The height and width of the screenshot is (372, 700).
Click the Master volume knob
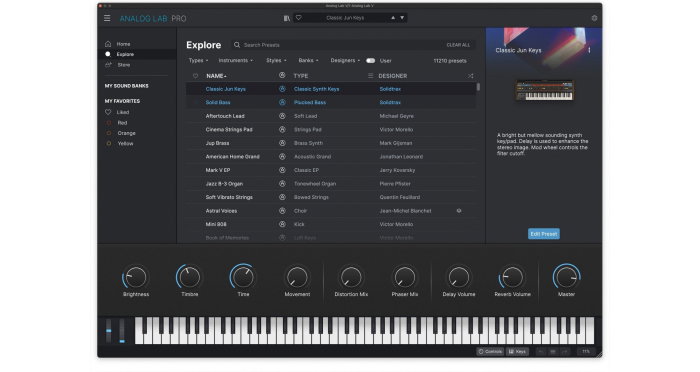(566, 277)
